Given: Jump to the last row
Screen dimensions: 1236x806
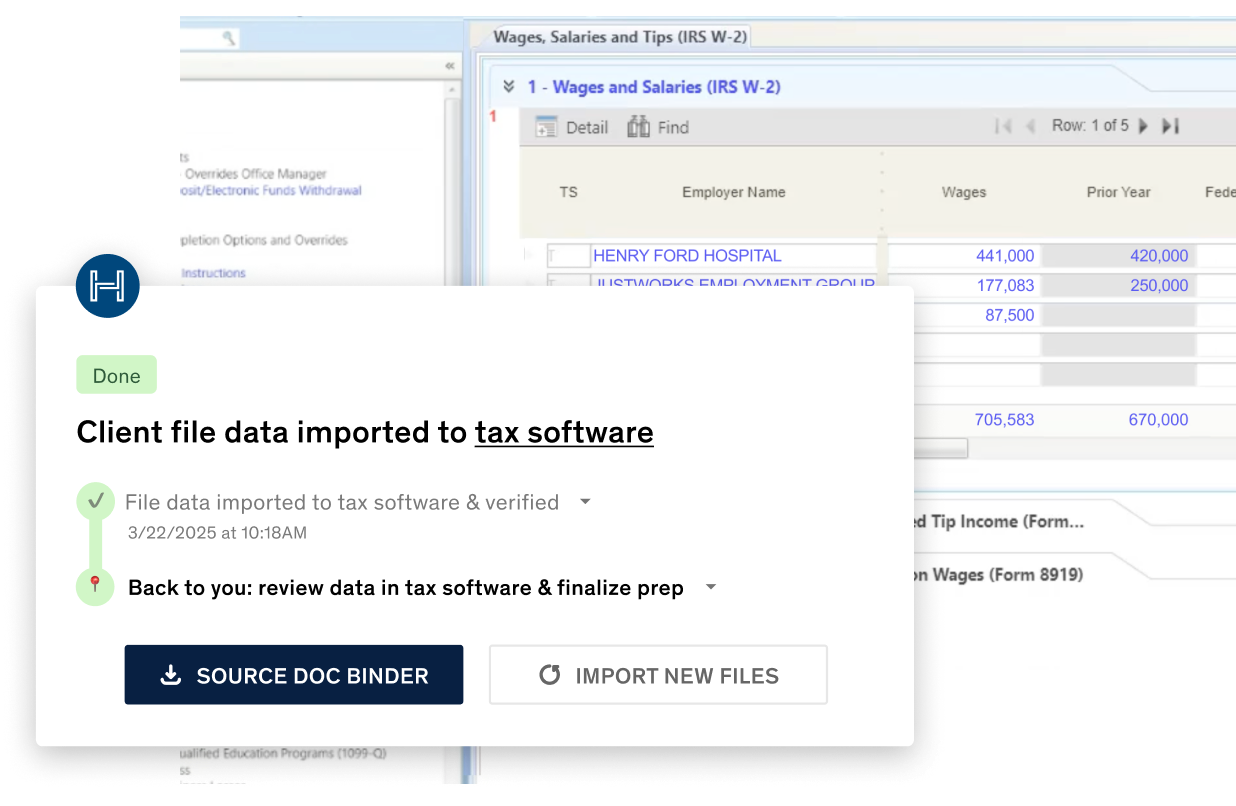Looking at the screenshot, I should coord(1170,126).
